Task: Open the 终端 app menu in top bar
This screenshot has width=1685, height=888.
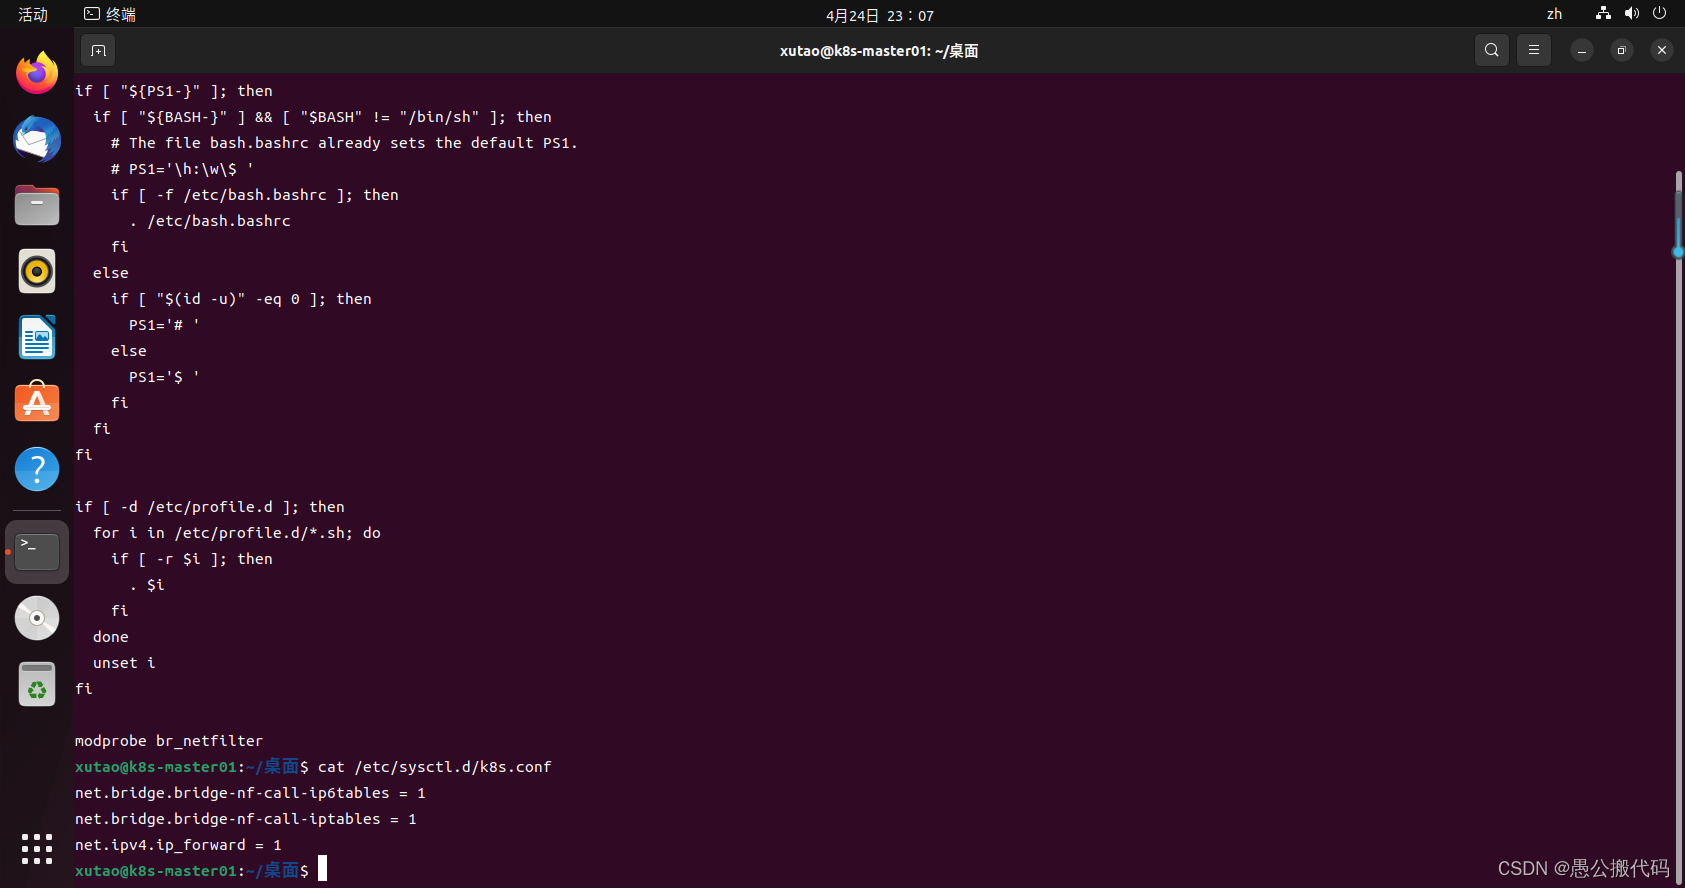Action: (x=110, y=14)
